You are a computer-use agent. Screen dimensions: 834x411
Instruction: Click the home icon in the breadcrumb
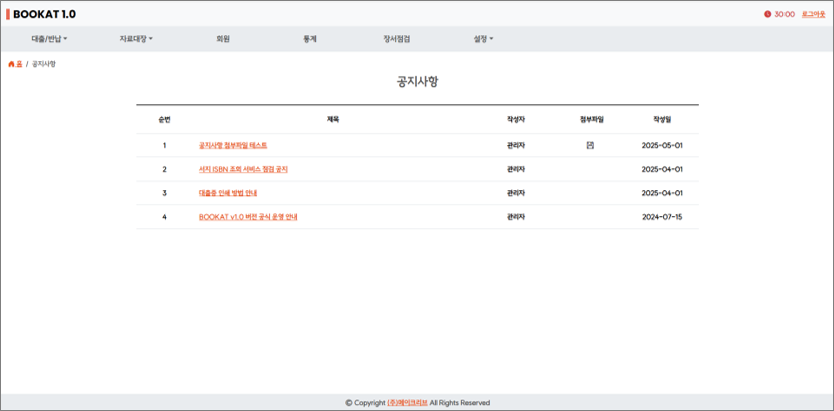[11, 64]
